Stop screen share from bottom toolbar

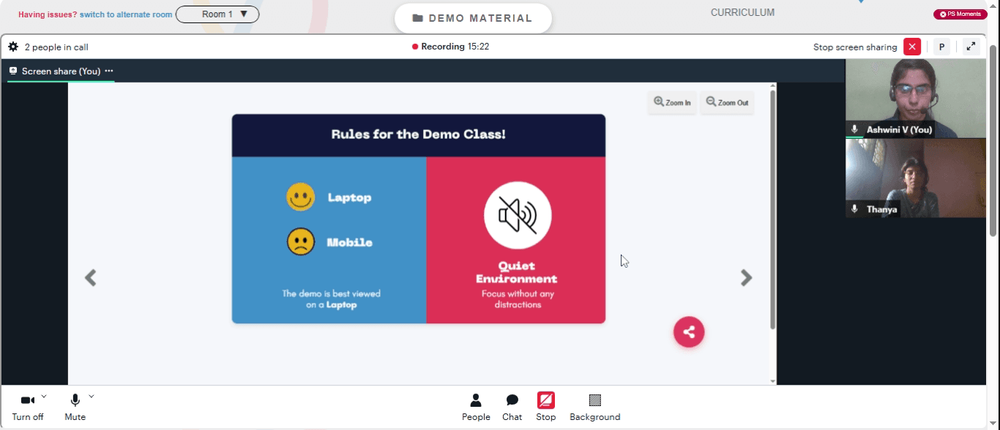pyautogui.click(x=545, y=407)
